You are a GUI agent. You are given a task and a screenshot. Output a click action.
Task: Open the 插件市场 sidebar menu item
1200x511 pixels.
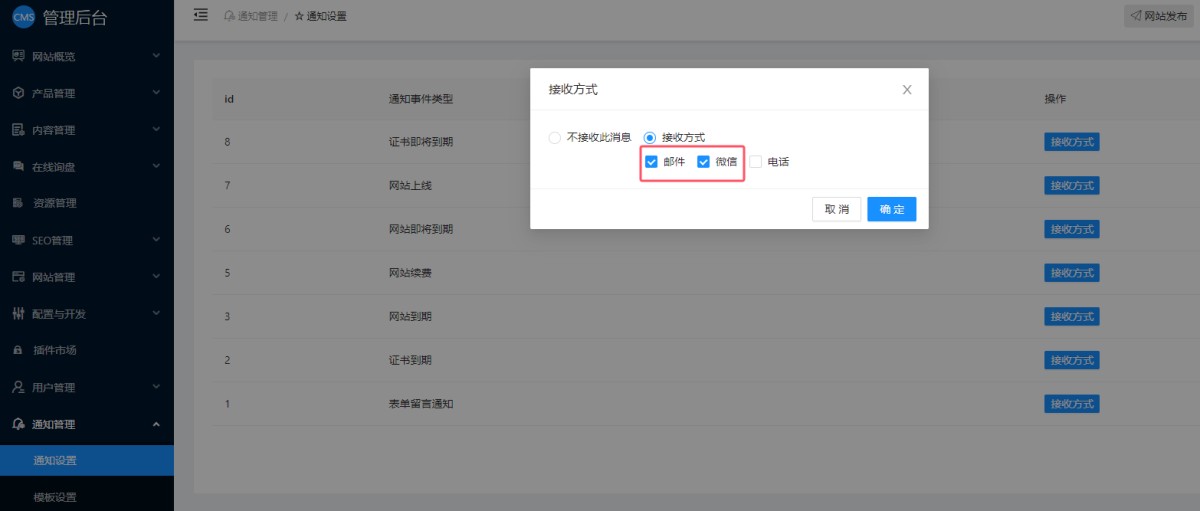87,350
